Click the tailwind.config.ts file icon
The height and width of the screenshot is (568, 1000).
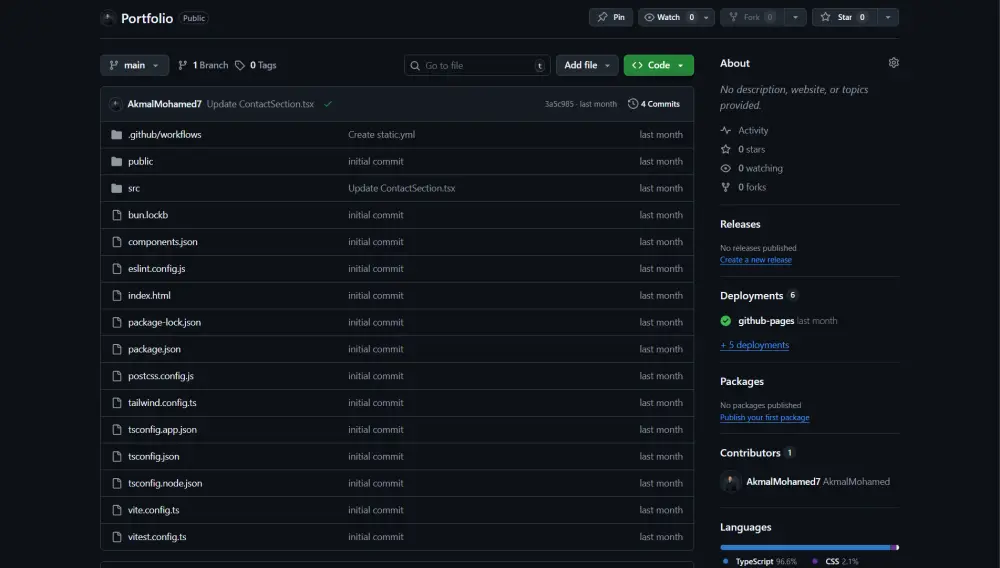point(117,403)
